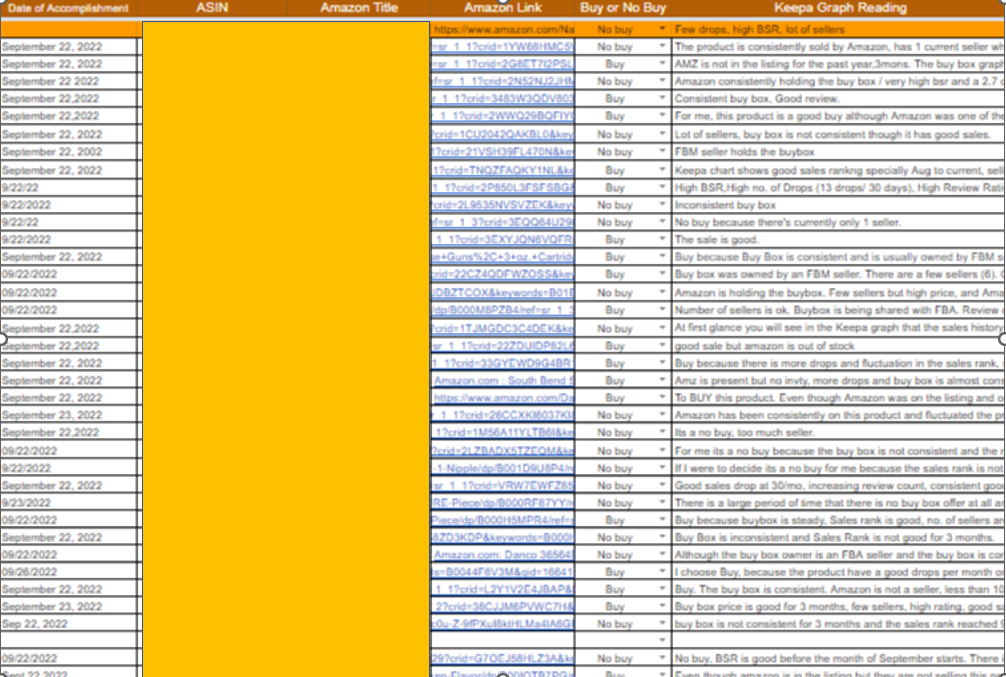
Task: Open link containing 'crid=2G8ET7I2PSL'
Action: pos(503,64)
